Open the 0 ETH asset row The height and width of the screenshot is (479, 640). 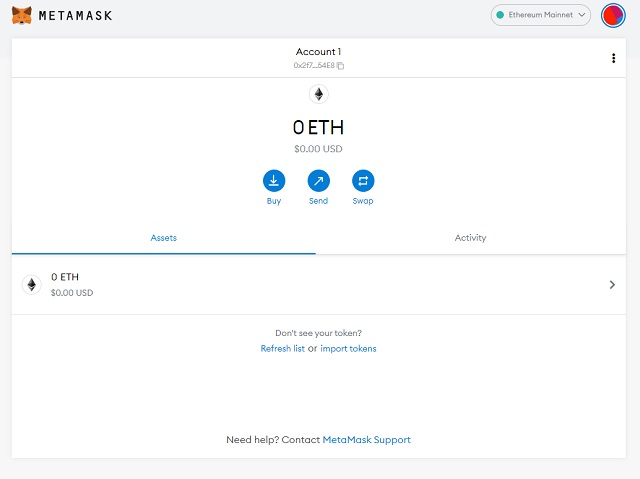coord(318,285)
